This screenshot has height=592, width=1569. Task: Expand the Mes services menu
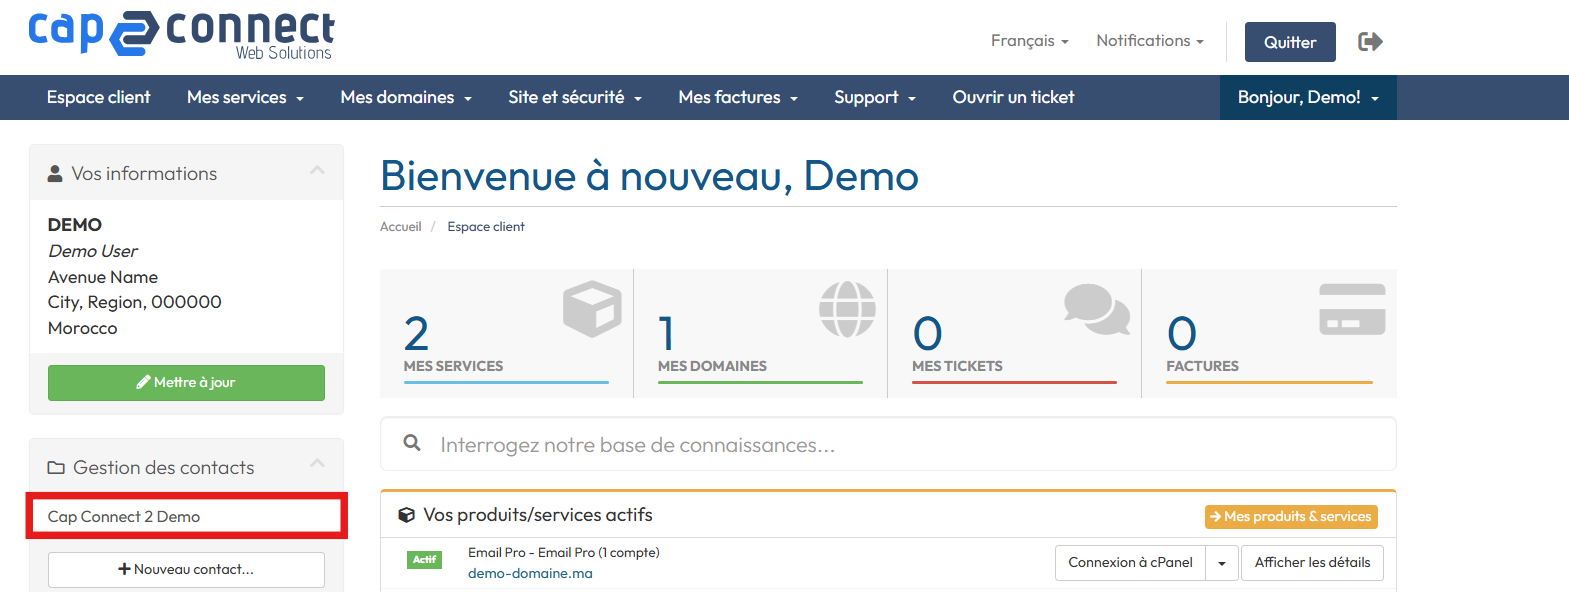[245, 97]
